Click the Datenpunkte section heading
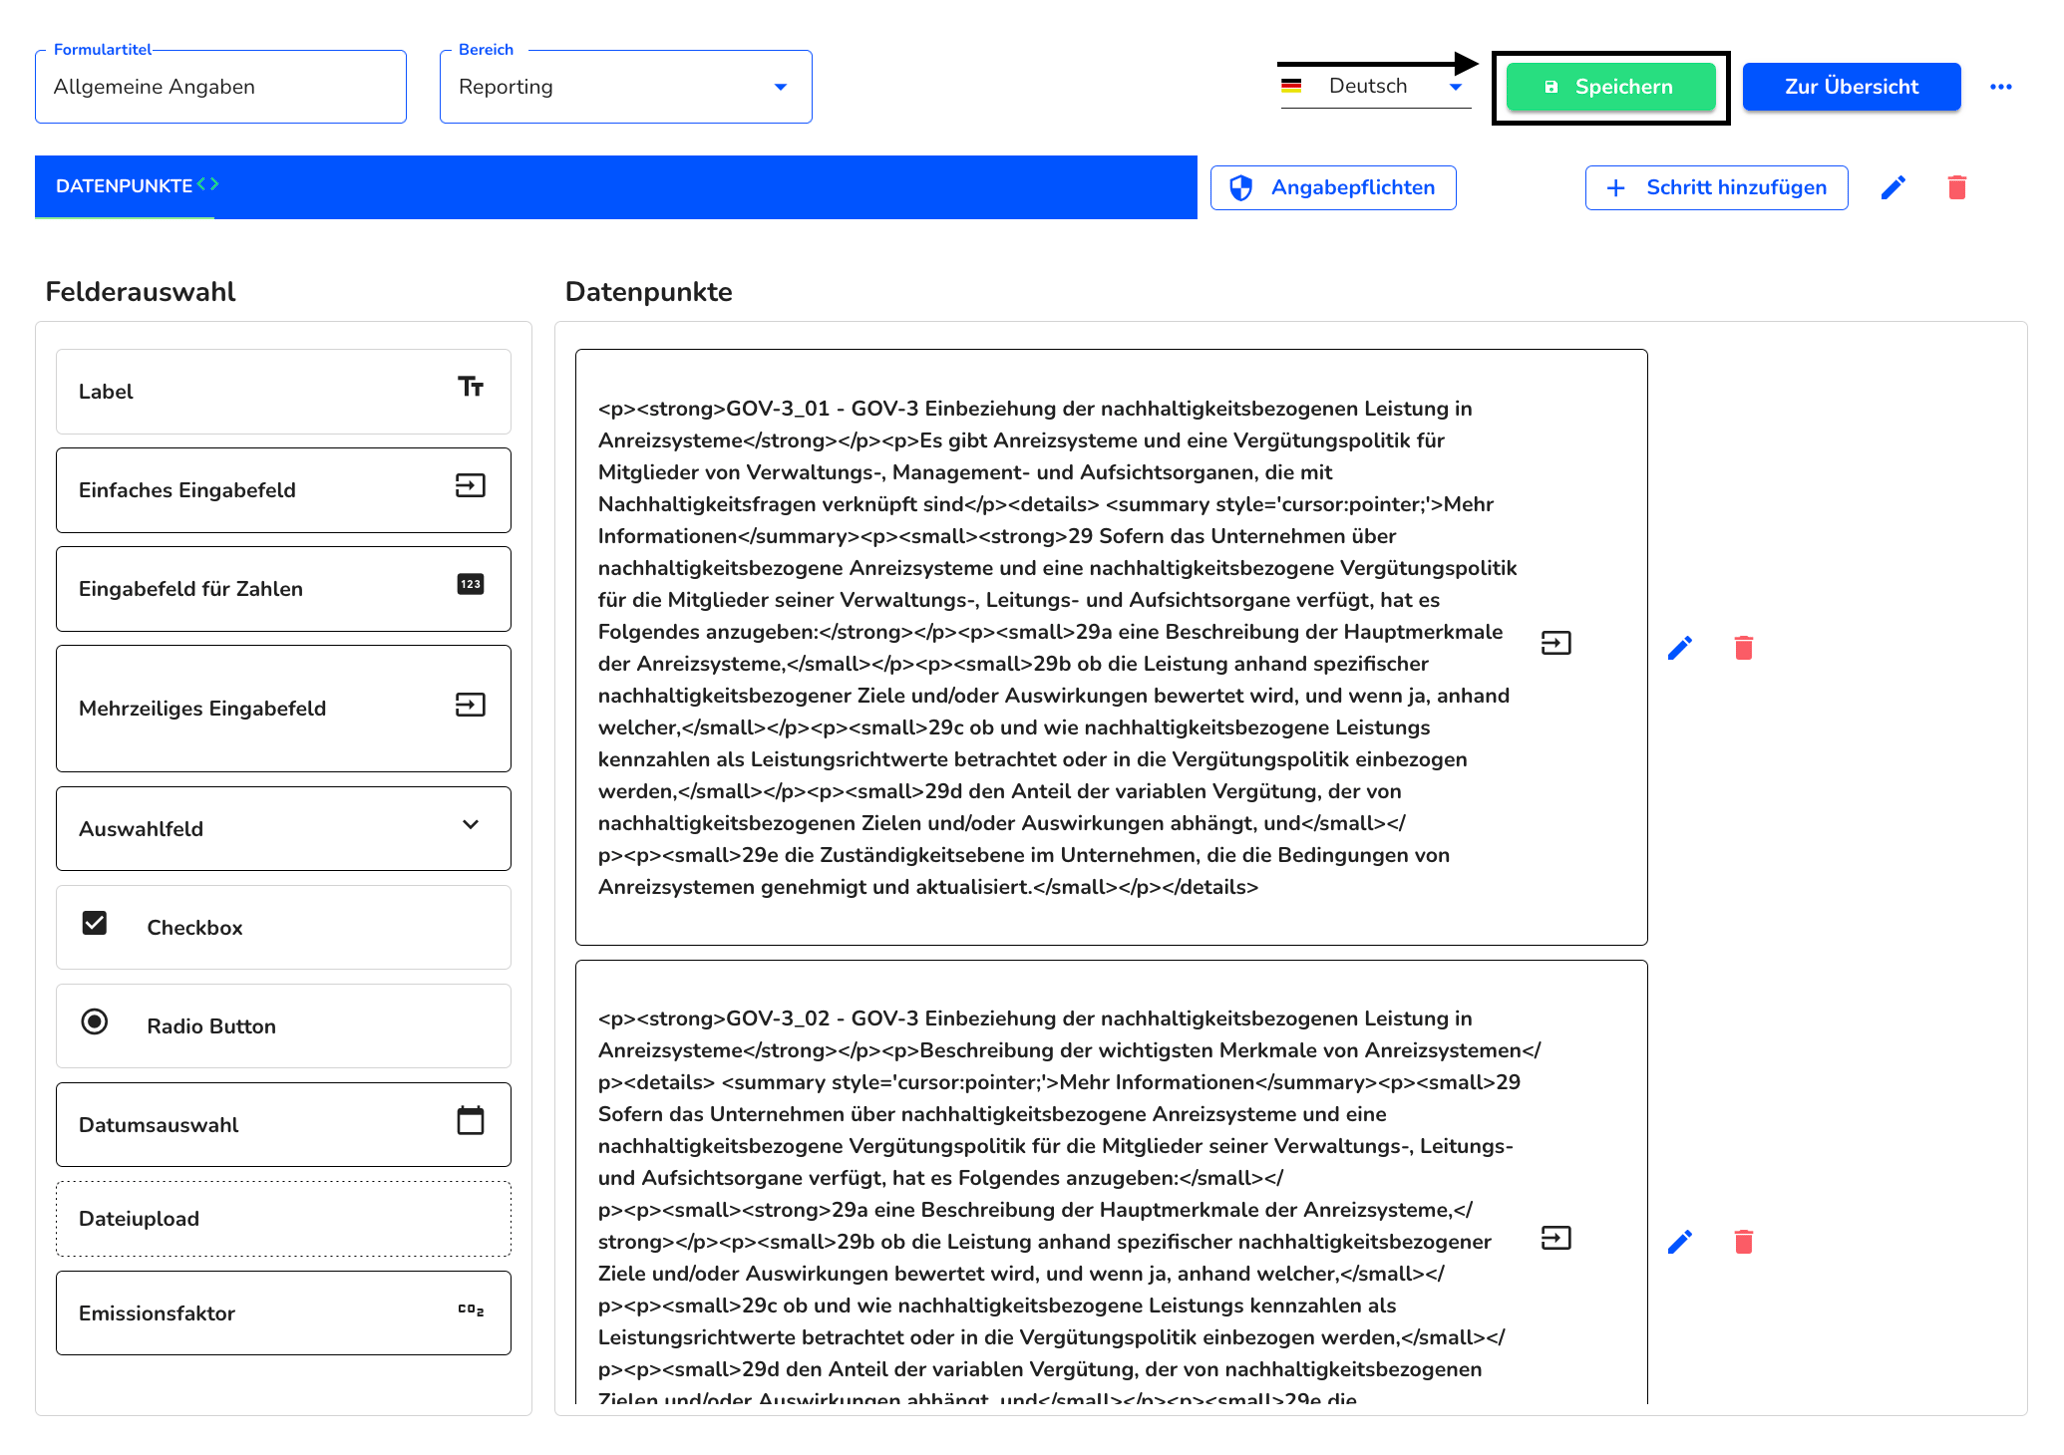Image resolution: width=2064 pixels, height=1455 pixels. coord(648,292)
